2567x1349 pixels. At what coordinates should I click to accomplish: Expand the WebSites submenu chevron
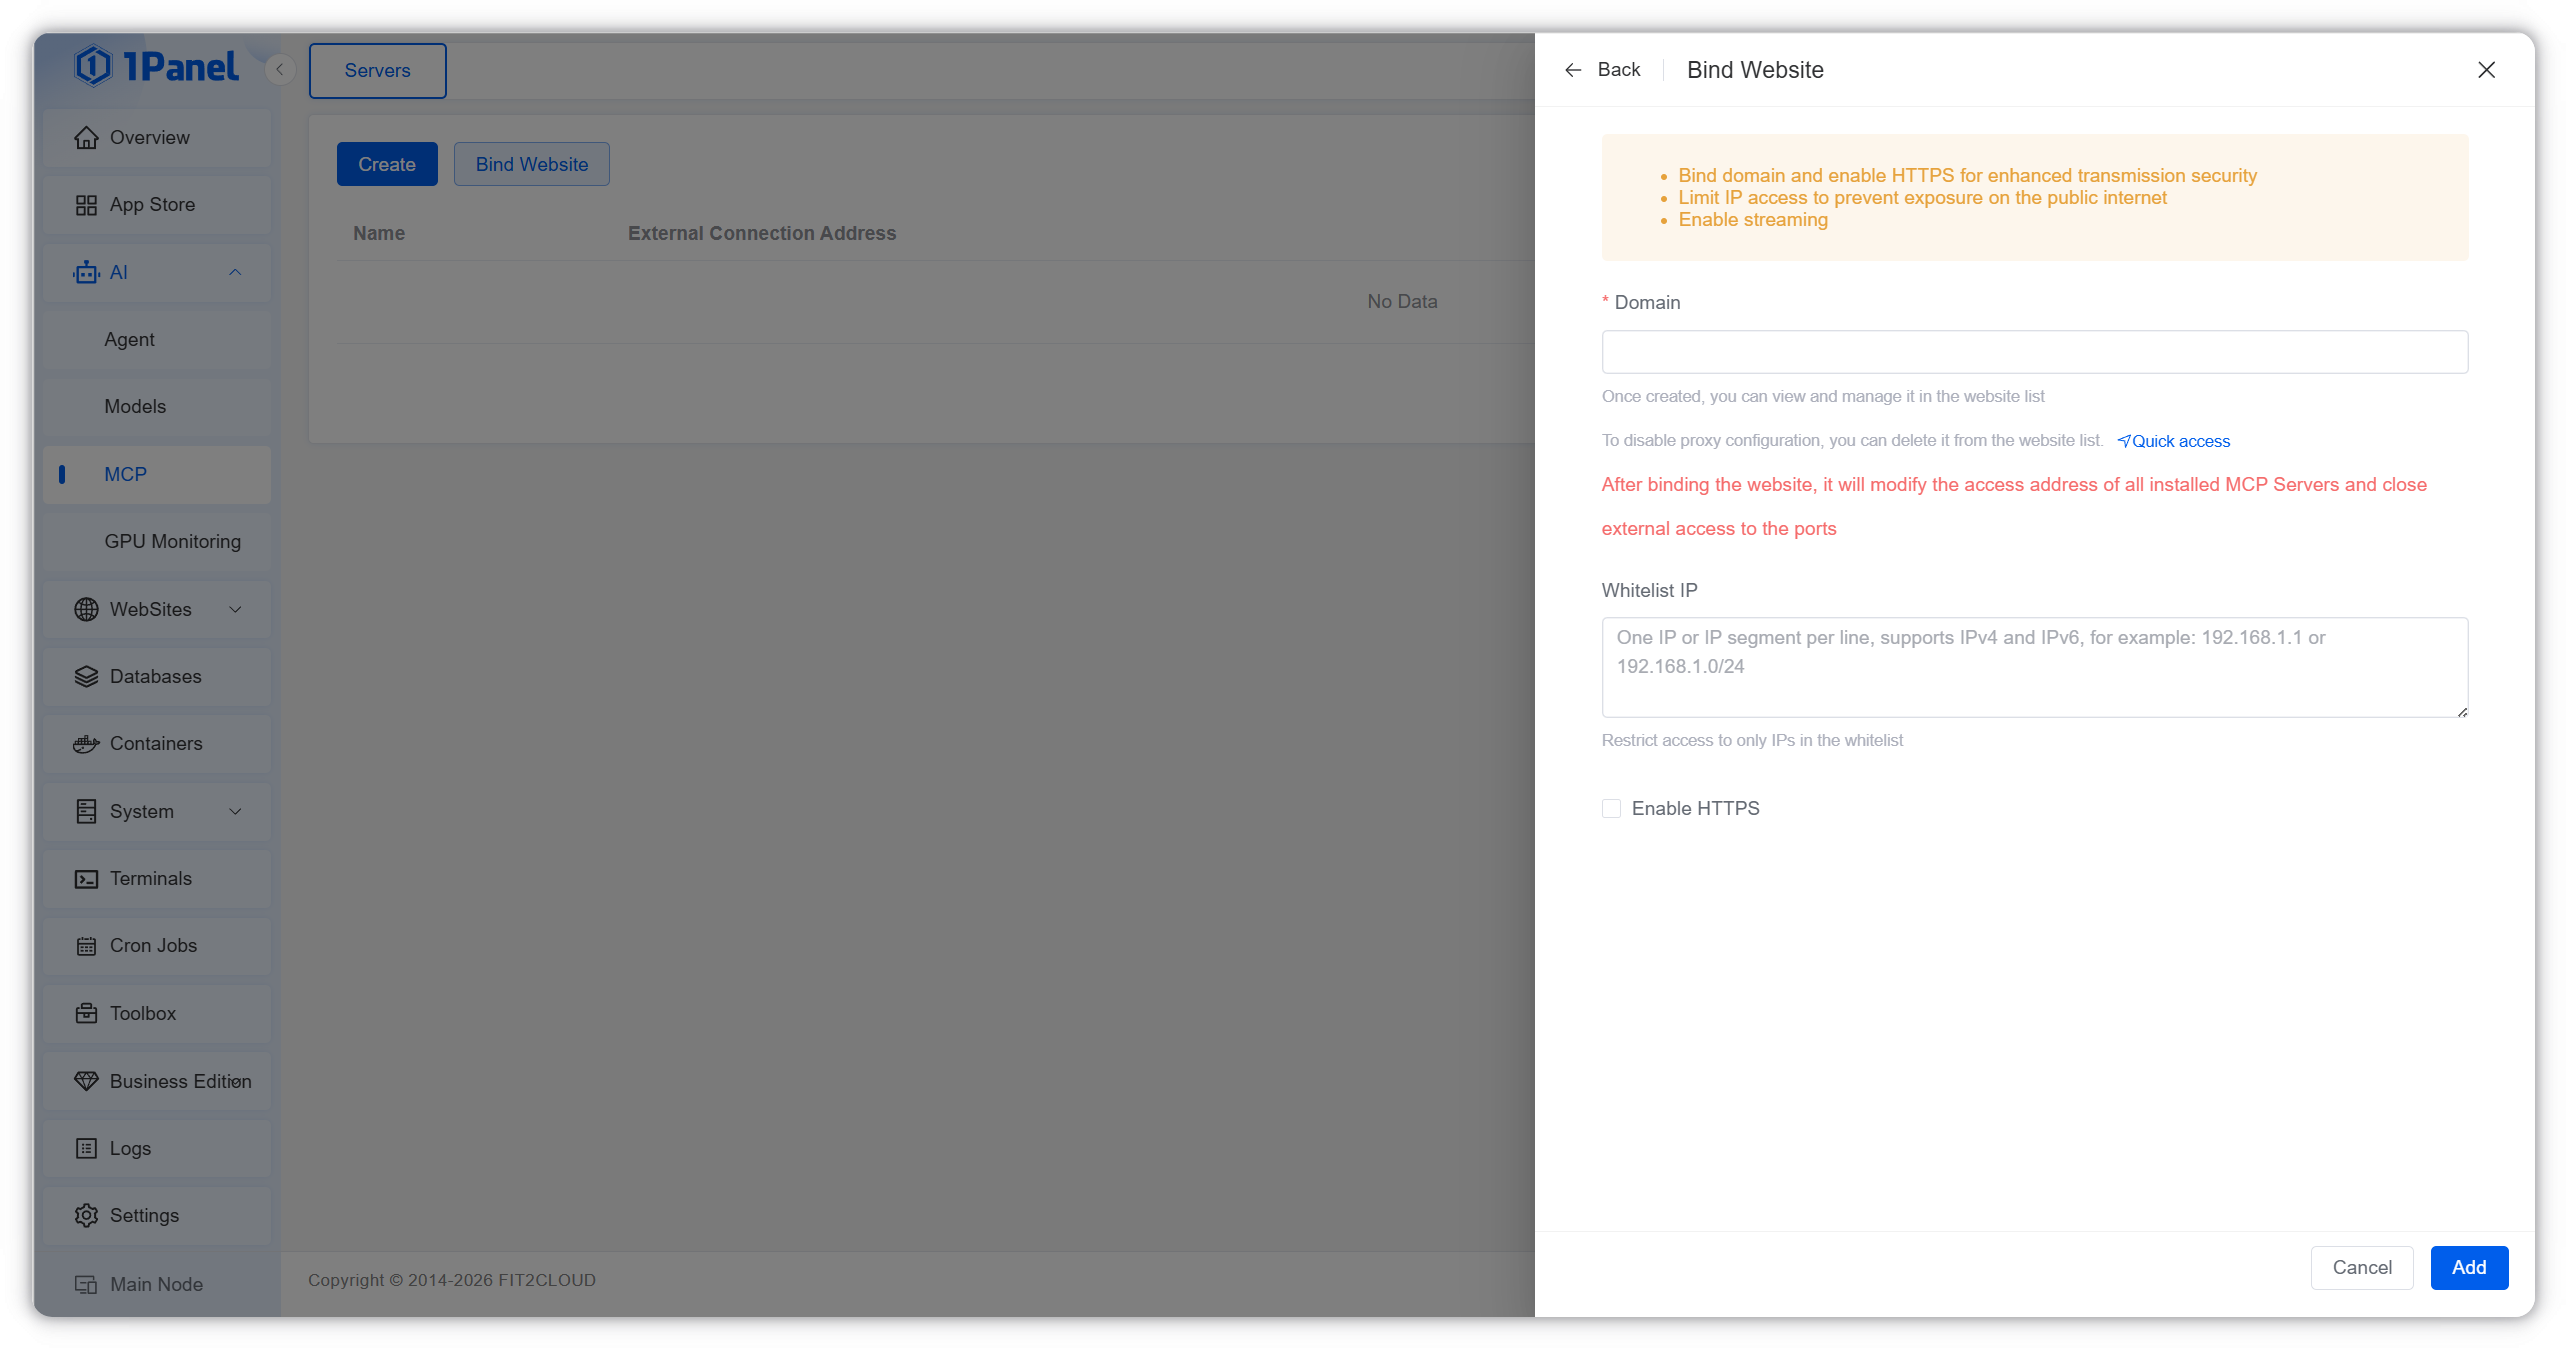point(235,609)
